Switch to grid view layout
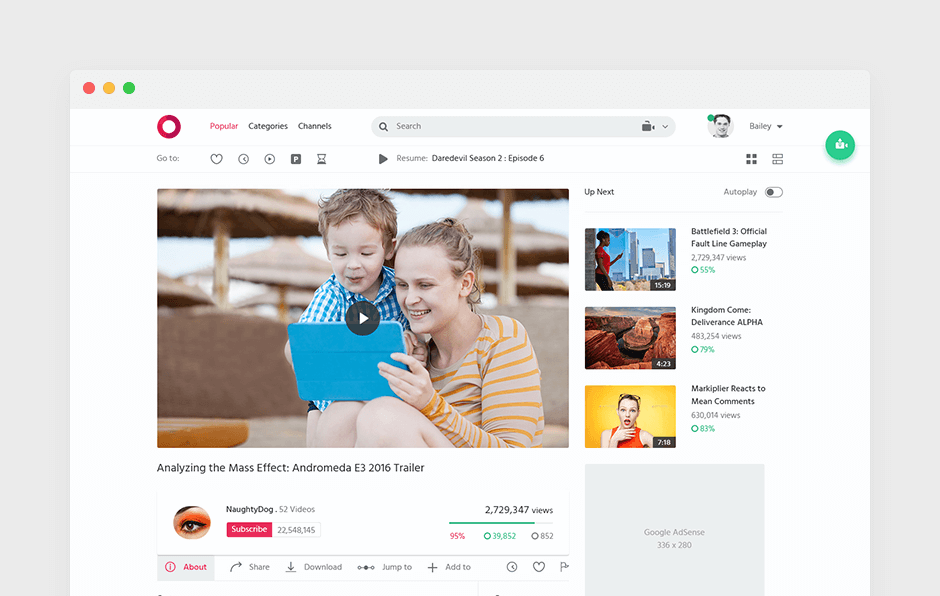 point(751,159)
